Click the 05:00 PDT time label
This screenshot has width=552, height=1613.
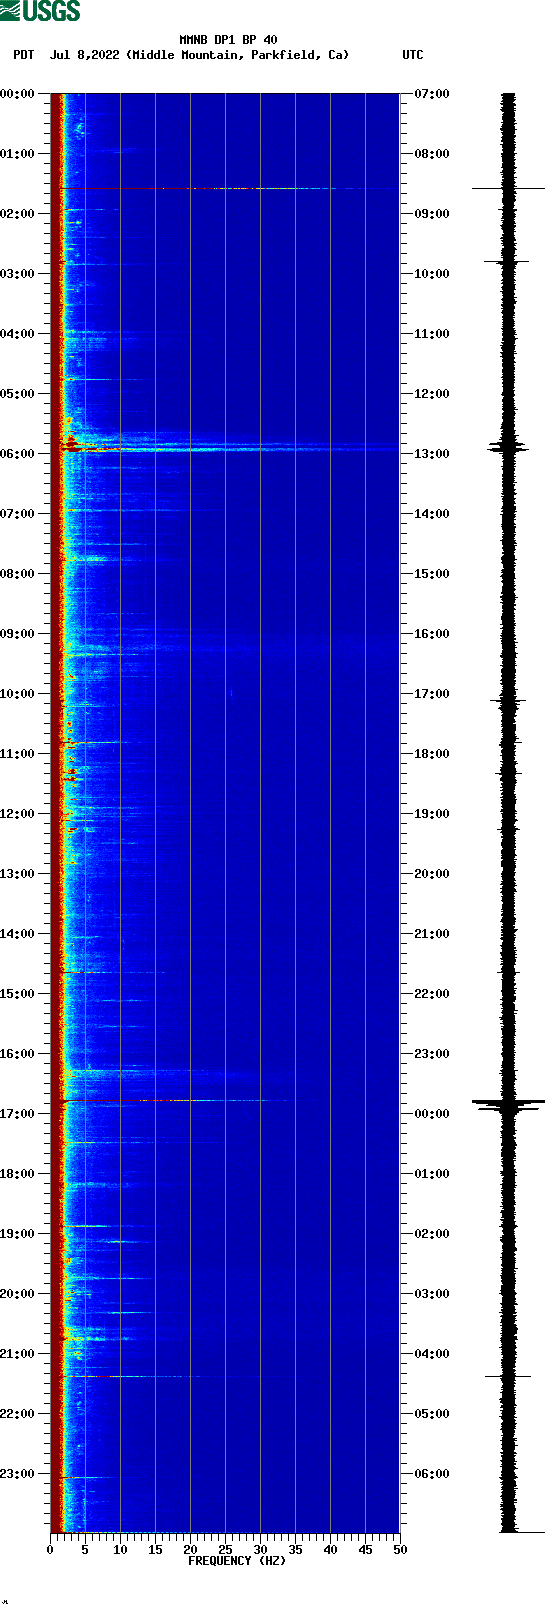point(18,394)
